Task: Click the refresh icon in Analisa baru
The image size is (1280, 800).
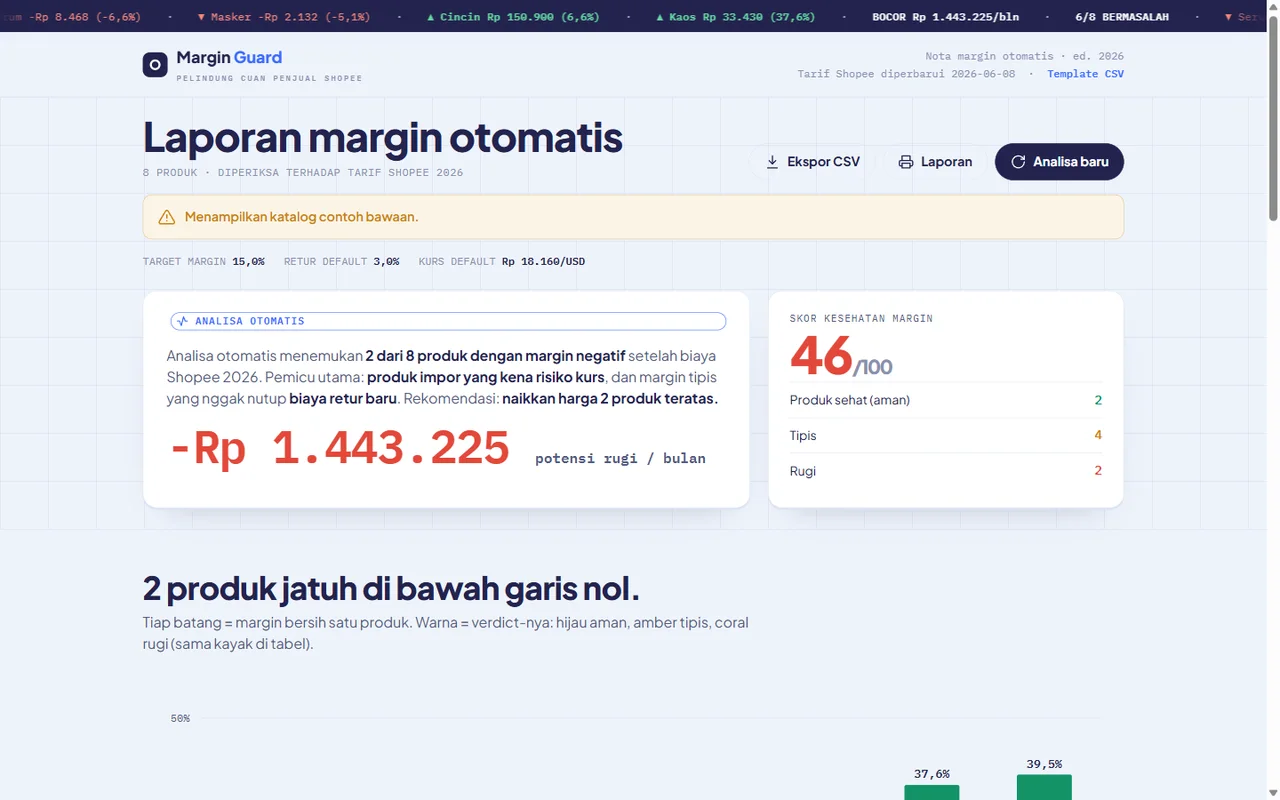Action: pos(1018,162)
